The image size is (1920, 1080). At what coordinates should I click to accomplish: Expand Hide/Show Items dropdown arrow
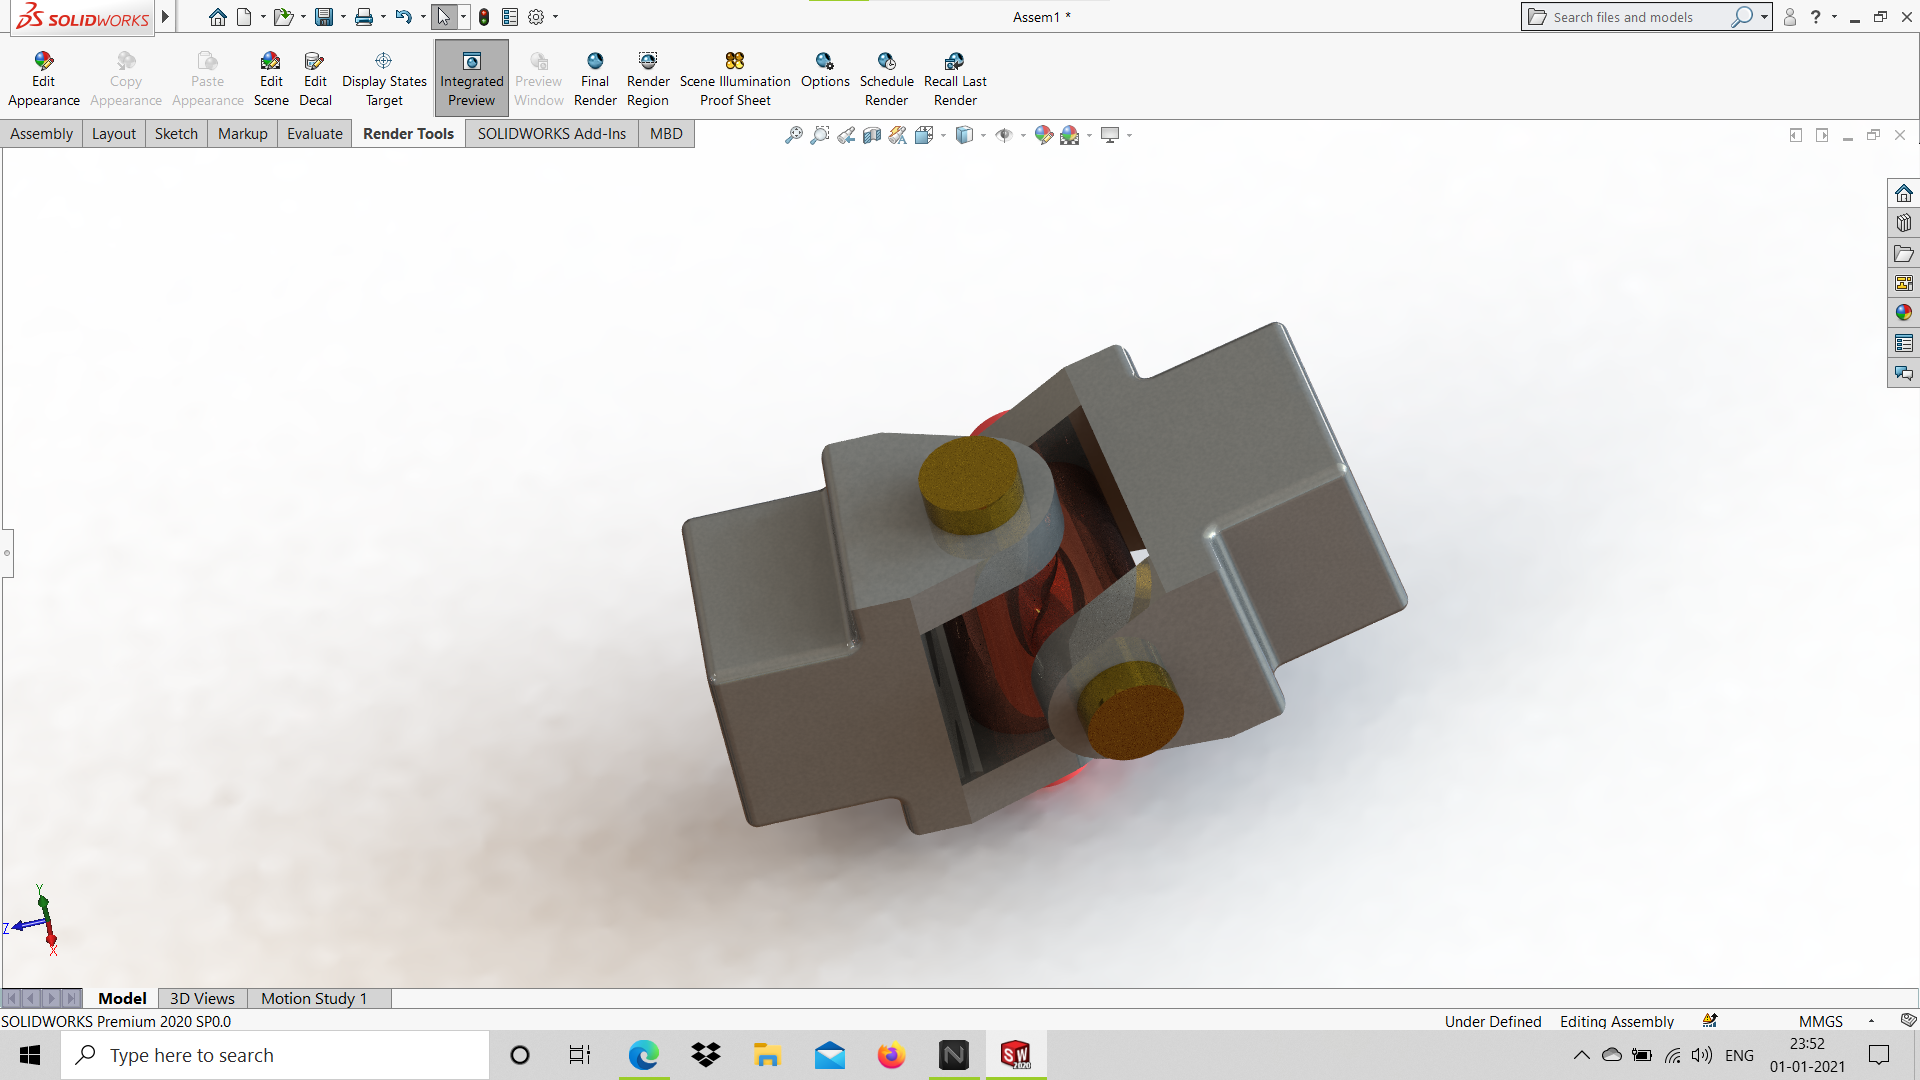(1023, 136)
